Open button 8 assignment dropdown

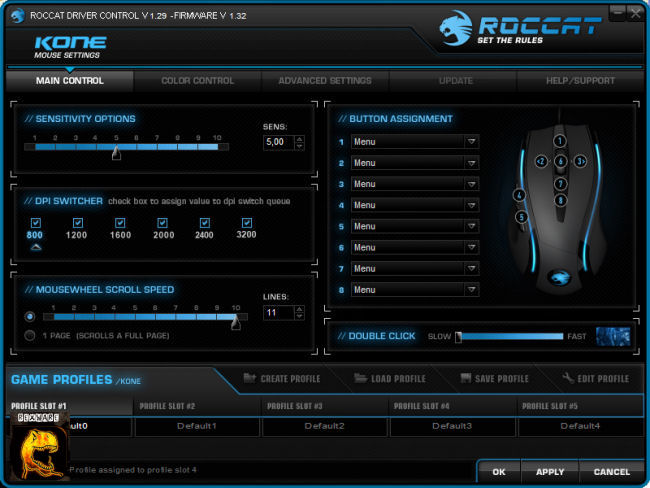point(471,290)
